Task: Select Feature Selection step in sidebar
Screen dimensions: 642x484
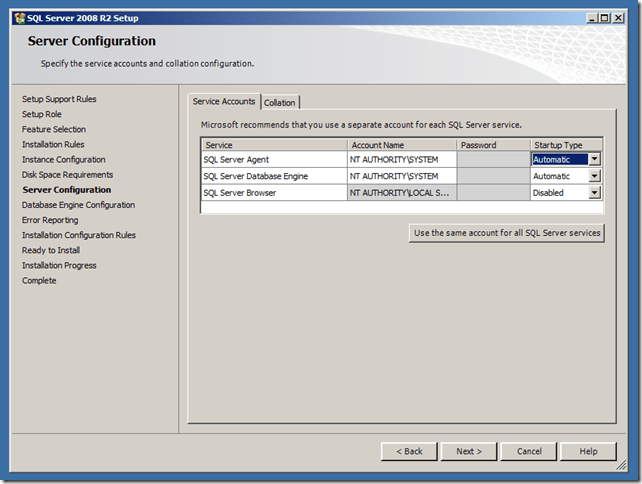Action: 54,129
